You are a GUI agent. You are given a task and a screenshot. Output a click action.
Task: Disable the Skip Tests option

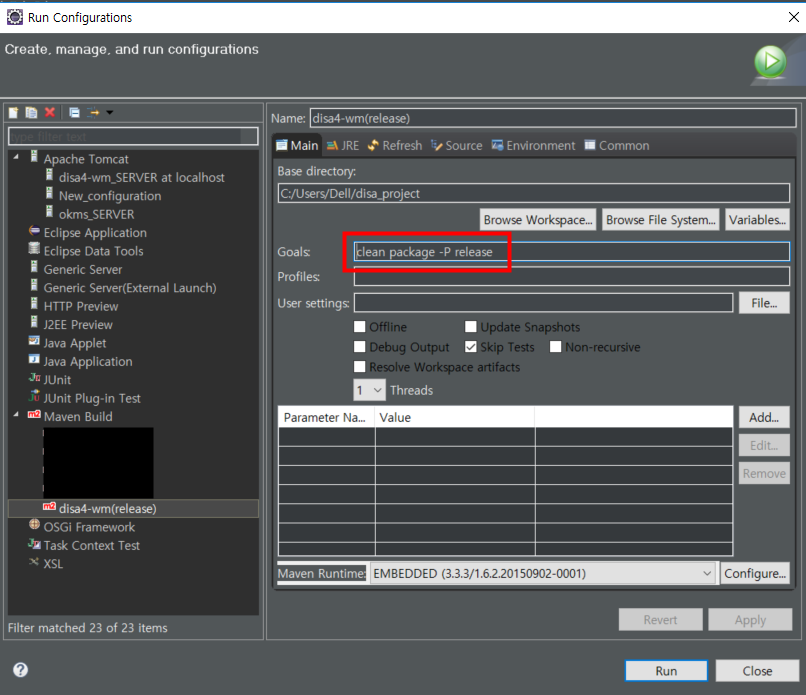tap(470, 346)
